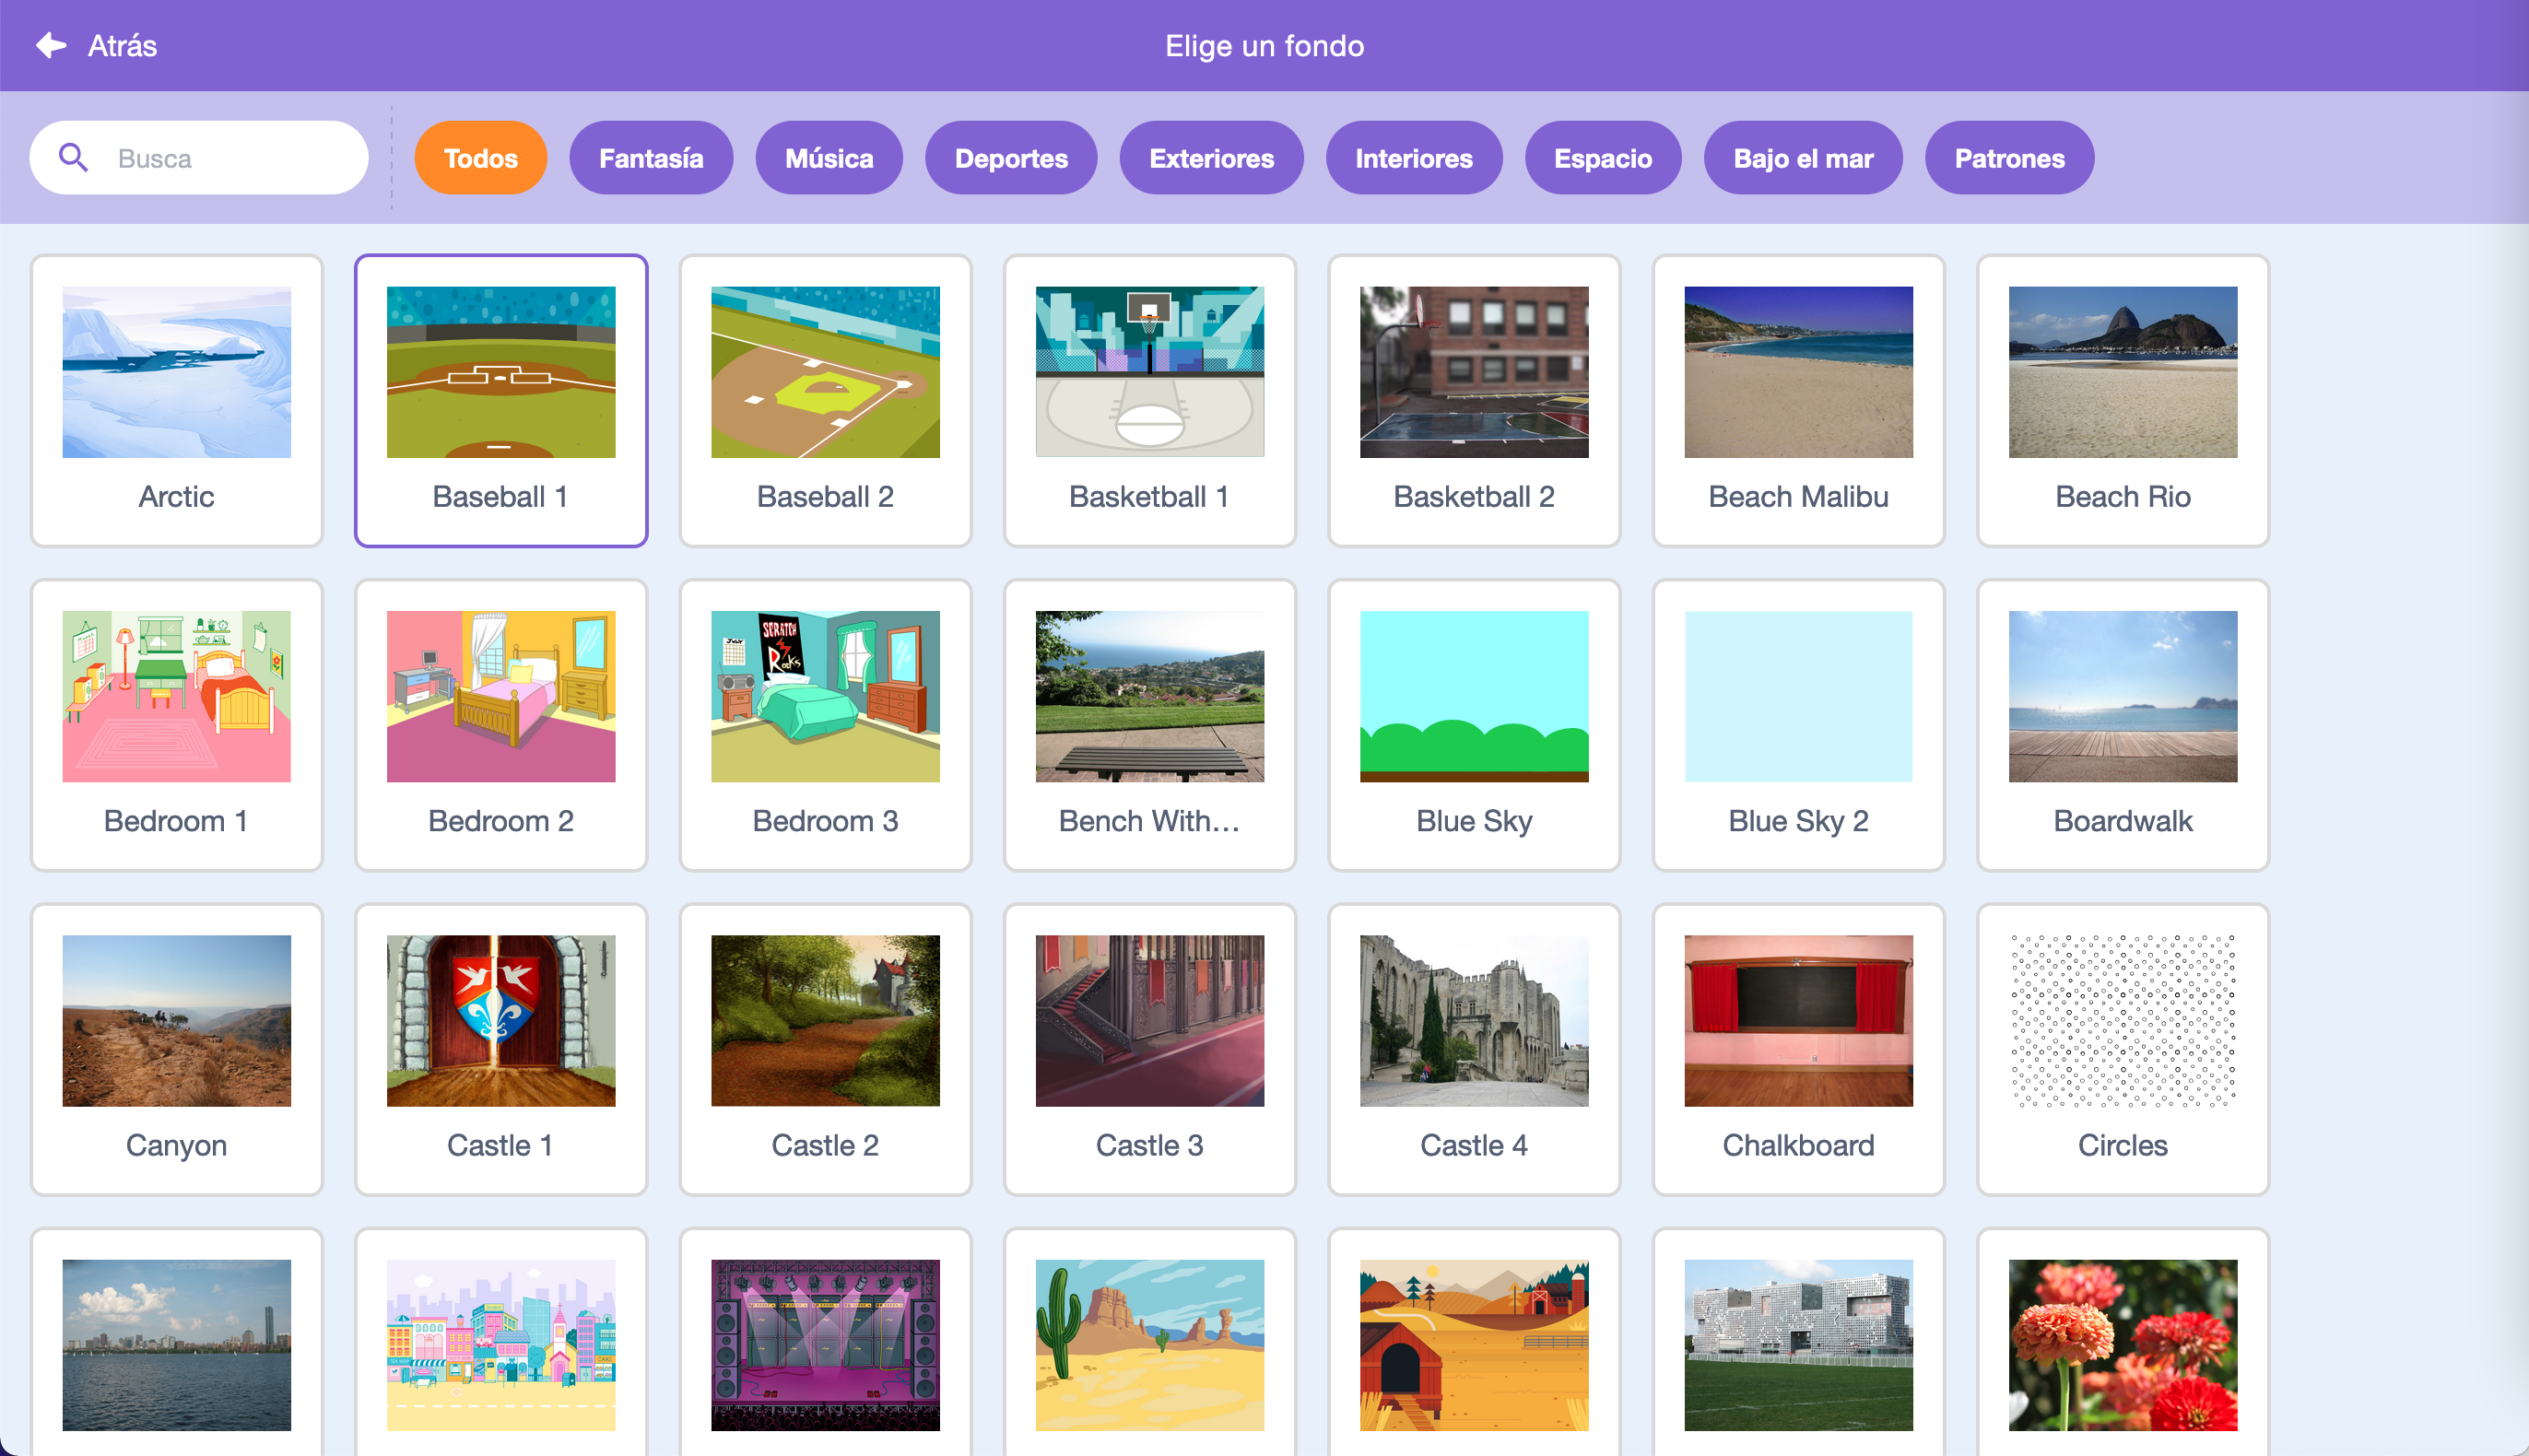The height and width of the screenshot is (1456, 2529).
Task: Click the back arrow icon
Action: (50, 45)
